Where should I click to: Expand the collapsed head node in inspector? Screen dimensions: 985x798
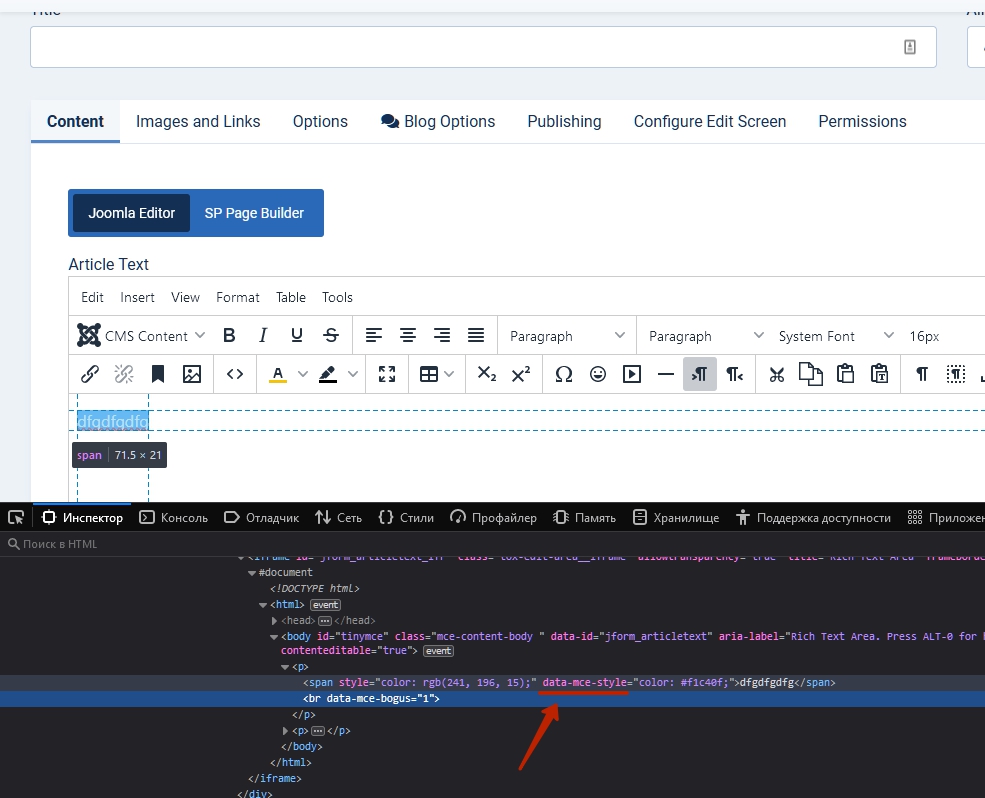275,621
